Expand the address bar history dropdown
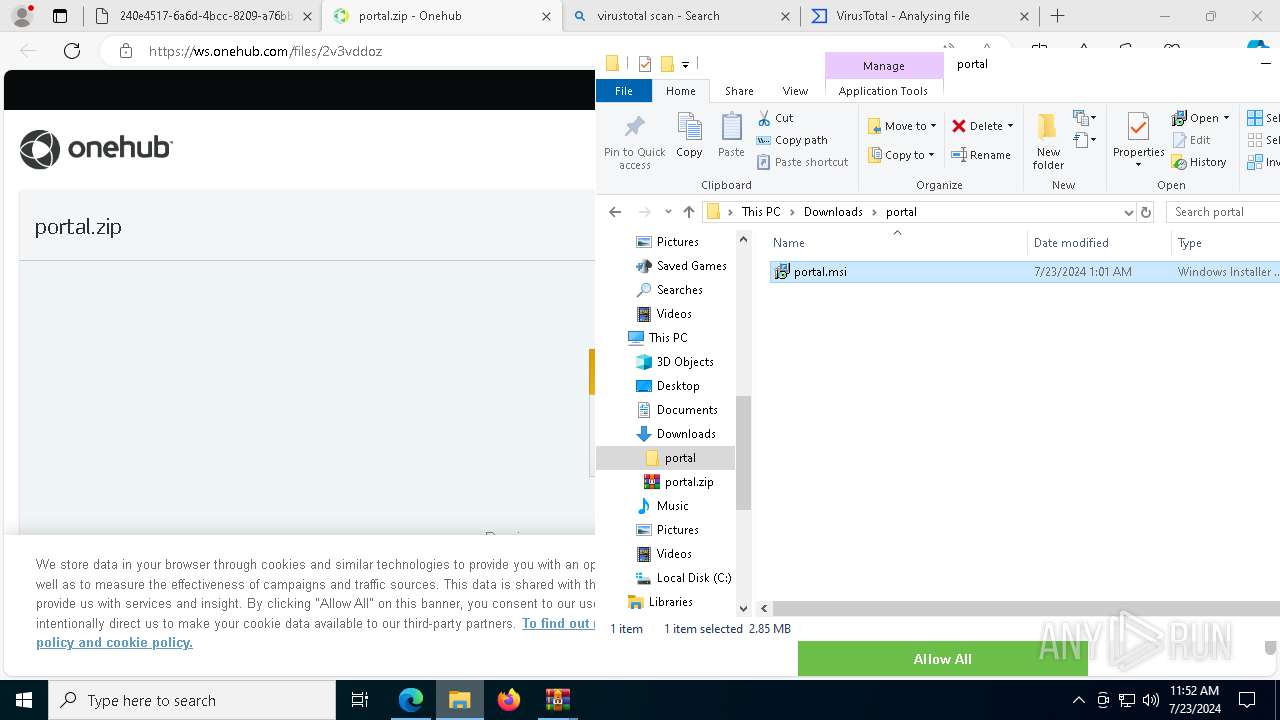 tap(1128, 212)
